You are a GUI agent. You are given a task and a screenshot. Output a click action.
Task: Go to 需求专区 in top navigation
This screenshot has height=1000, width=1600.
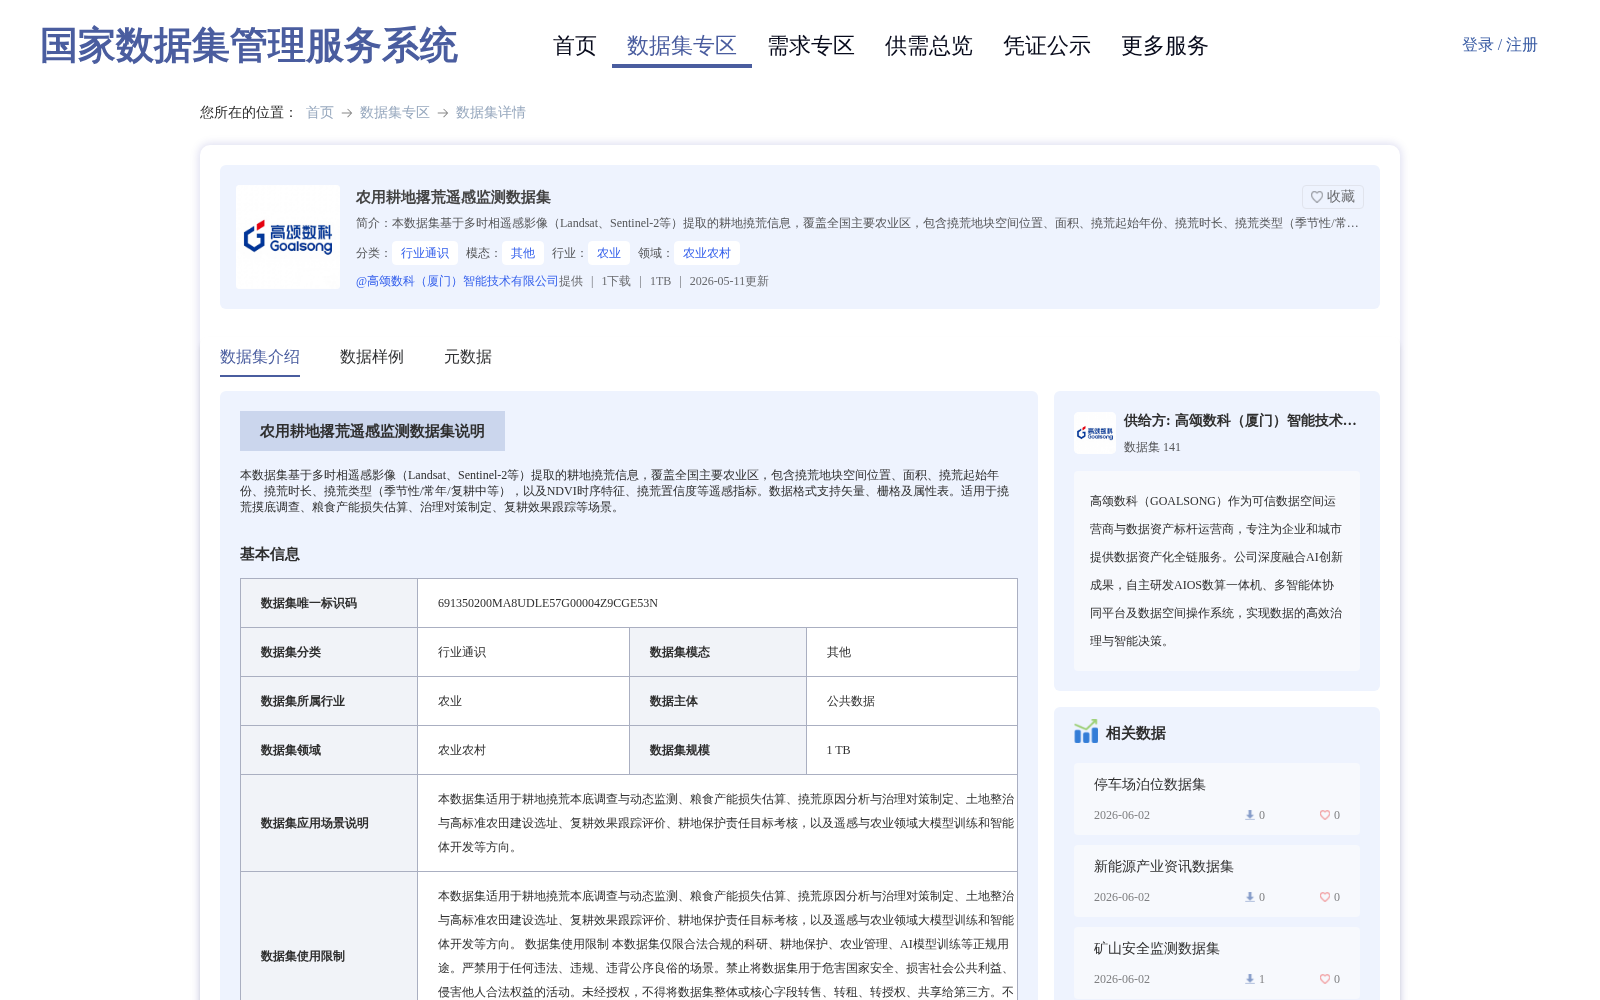point(811,46)
